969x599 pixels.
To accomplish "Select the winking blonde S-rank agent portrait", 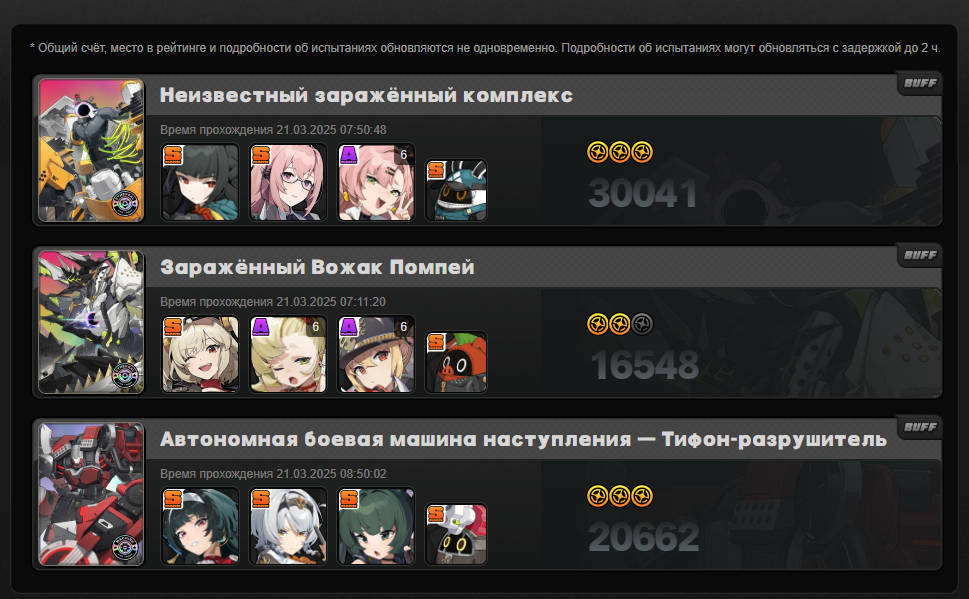I will click(x=200, y=354).
